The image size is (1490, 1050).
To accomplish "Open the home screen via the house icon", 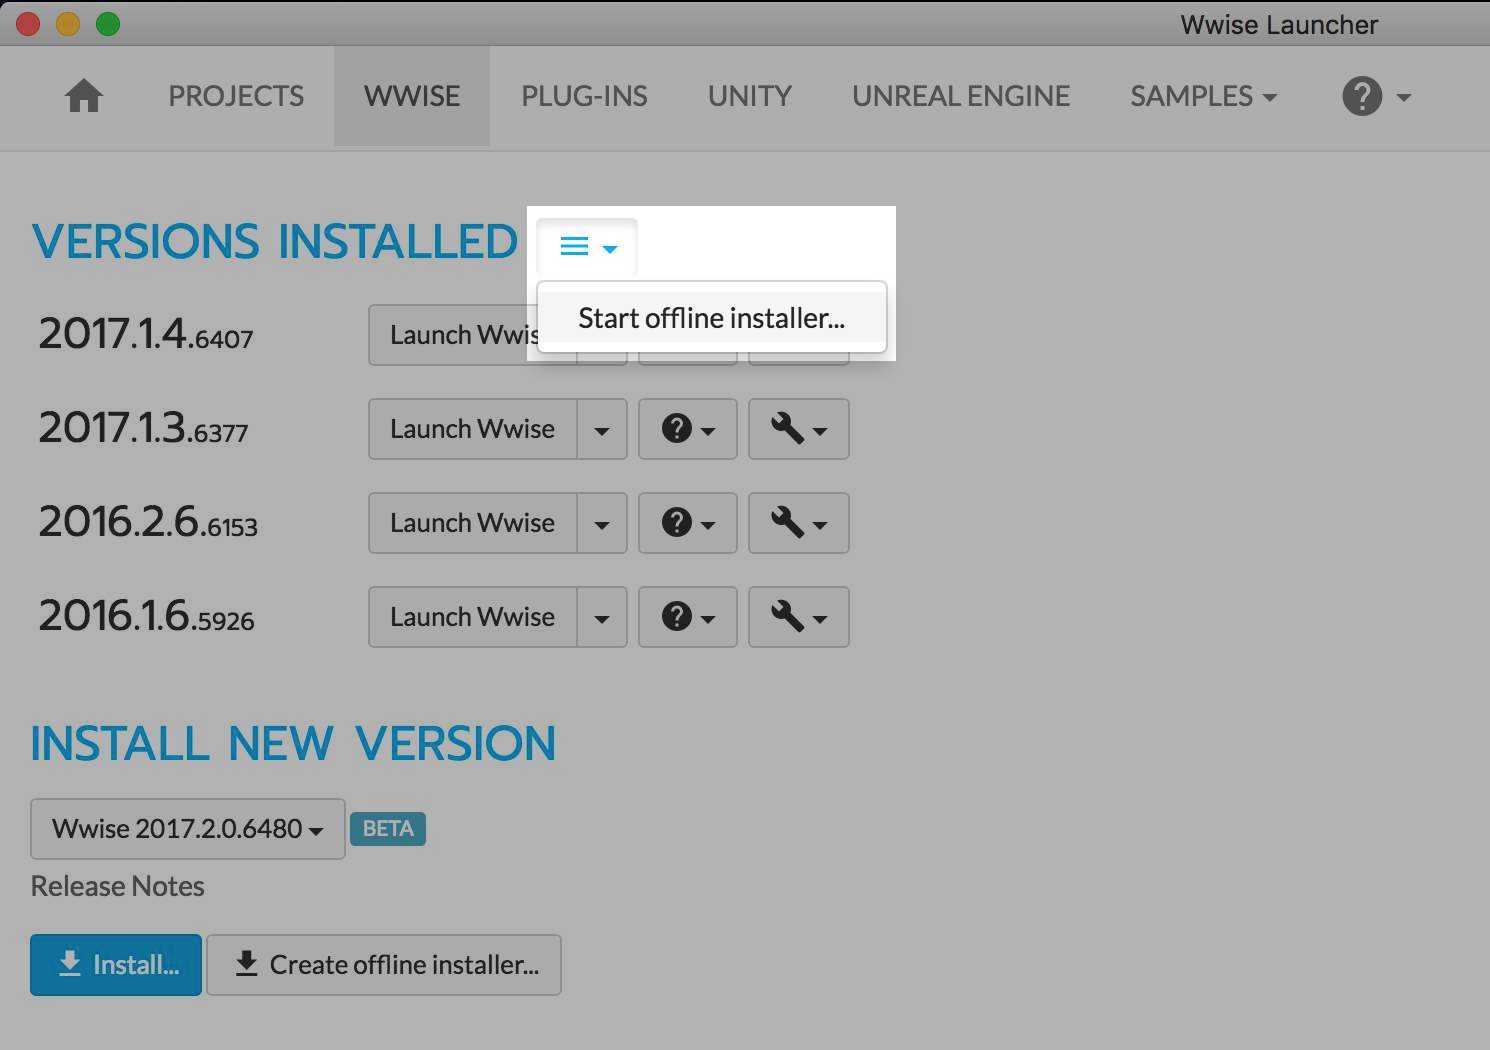I will 84,96.
